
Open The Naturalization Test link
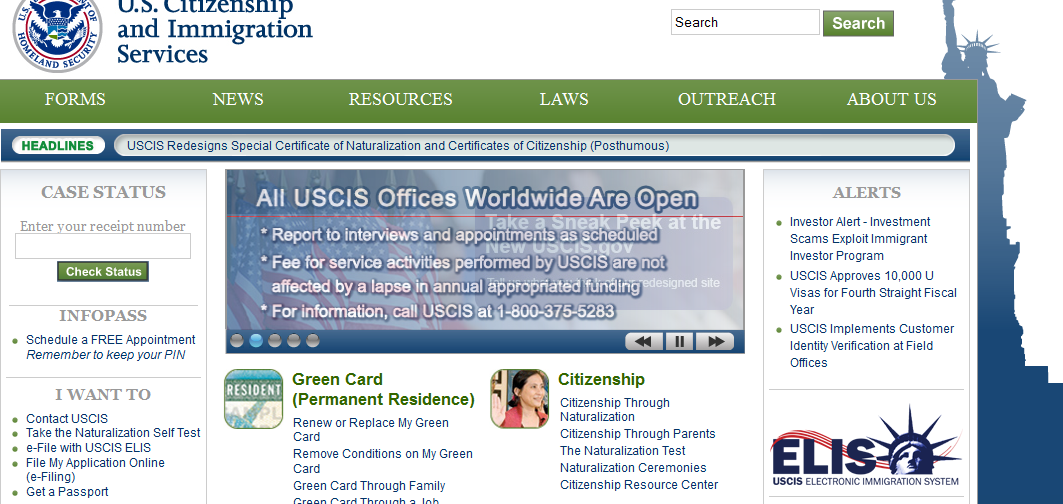click(x=622, y=450)
